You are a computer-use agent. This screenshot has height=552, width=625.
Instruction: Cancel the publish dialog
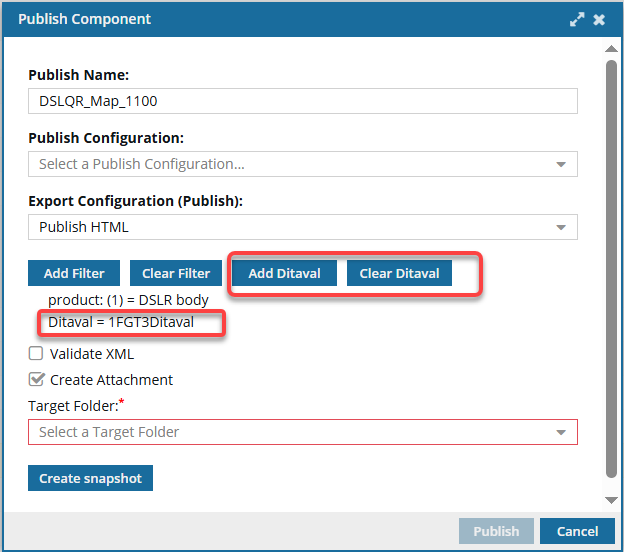point(577,531)
